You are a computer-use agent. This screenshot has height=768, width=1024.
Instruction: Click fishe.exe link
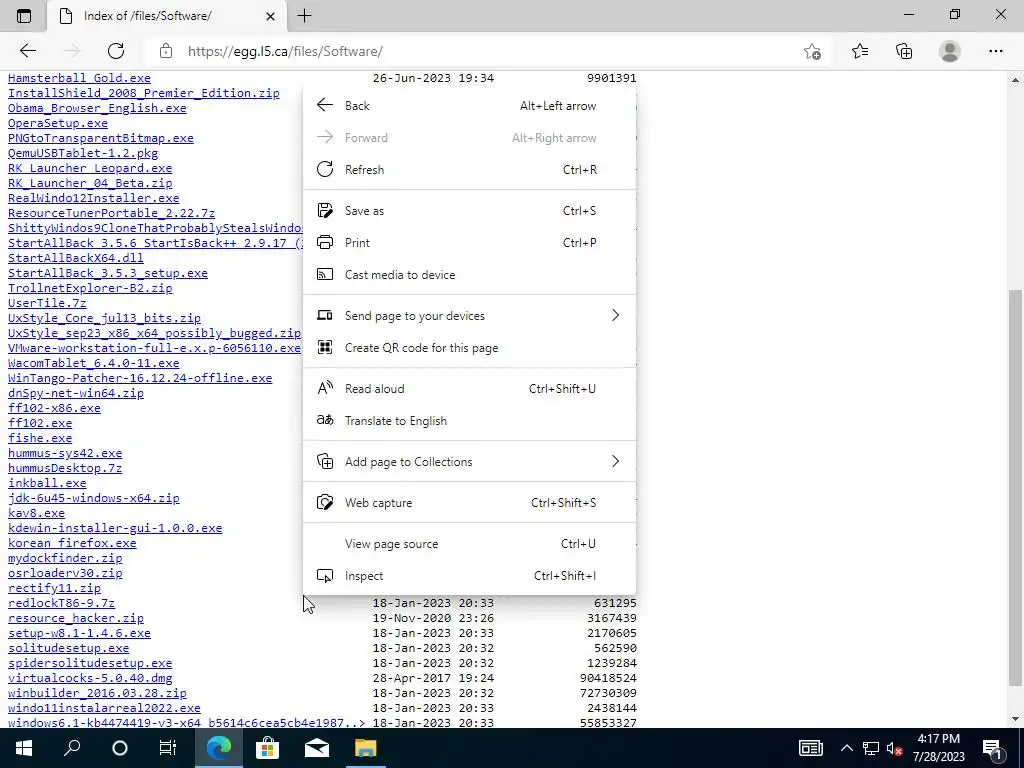pos(40,439)
